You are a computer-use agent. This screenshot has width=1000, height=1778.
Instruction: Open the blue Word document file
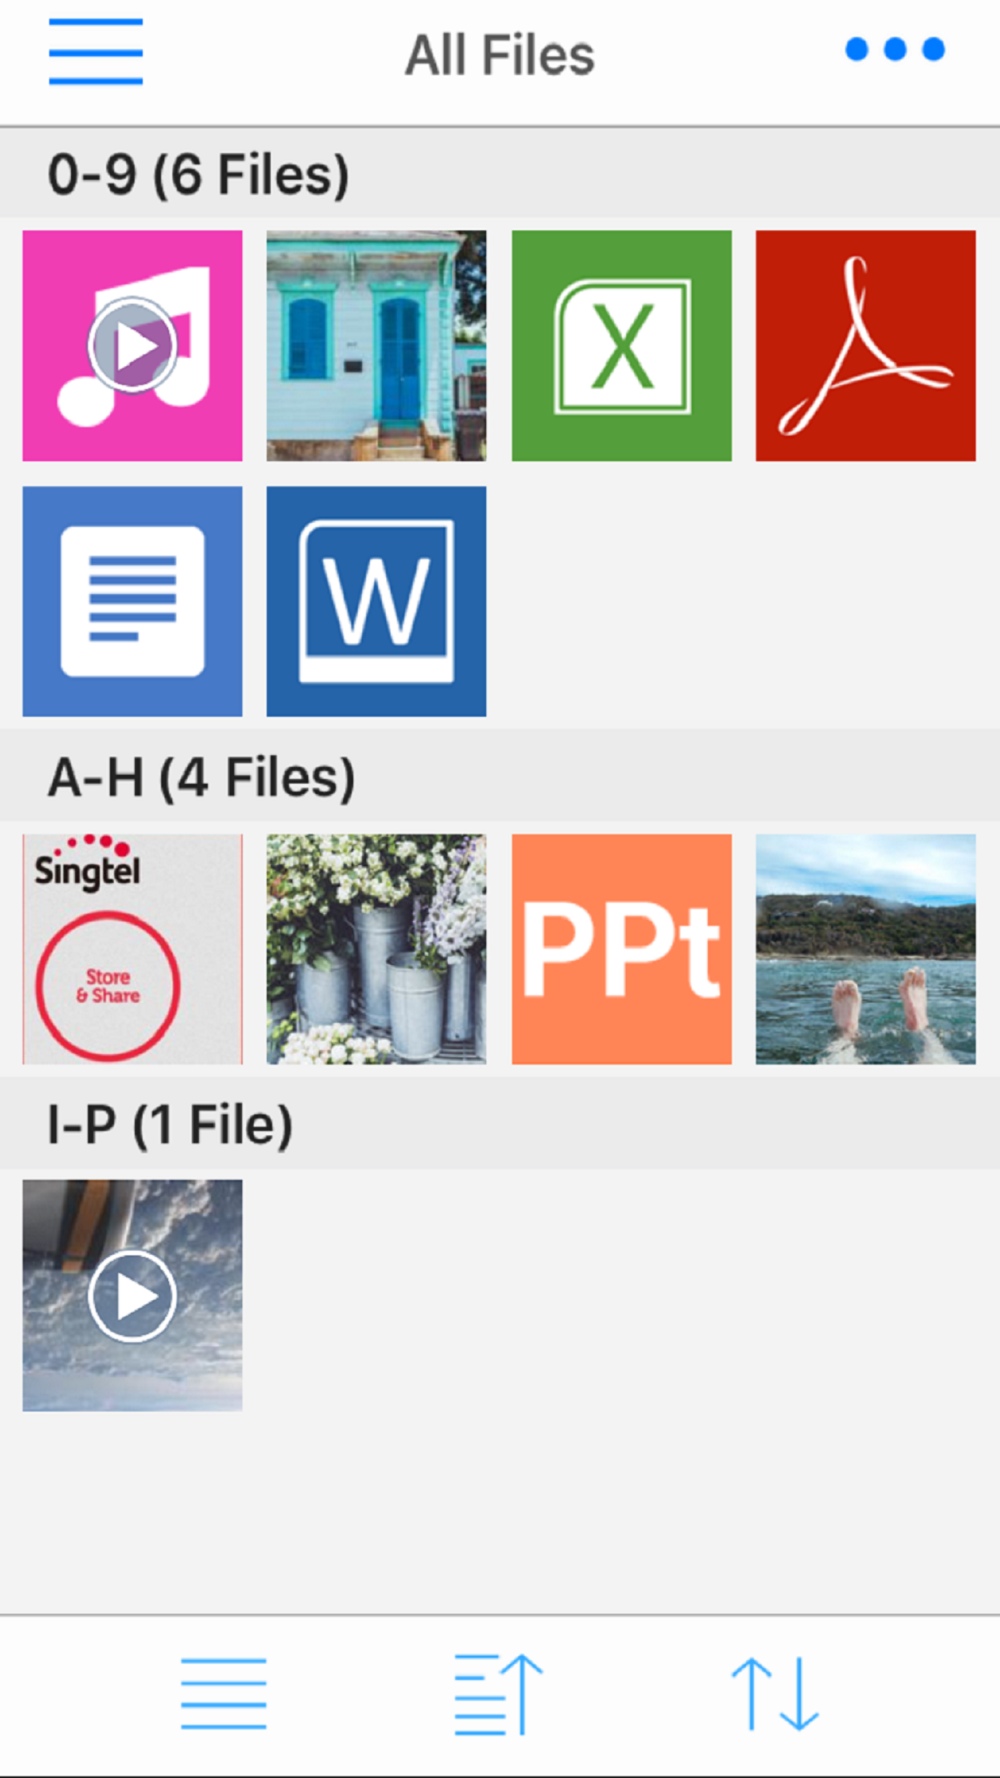tap(376, 601)
